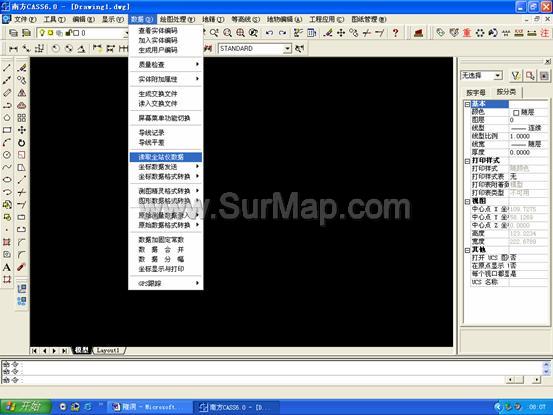Collapse the 视图 properties group
Screen dimensions: 553x415
467,202
